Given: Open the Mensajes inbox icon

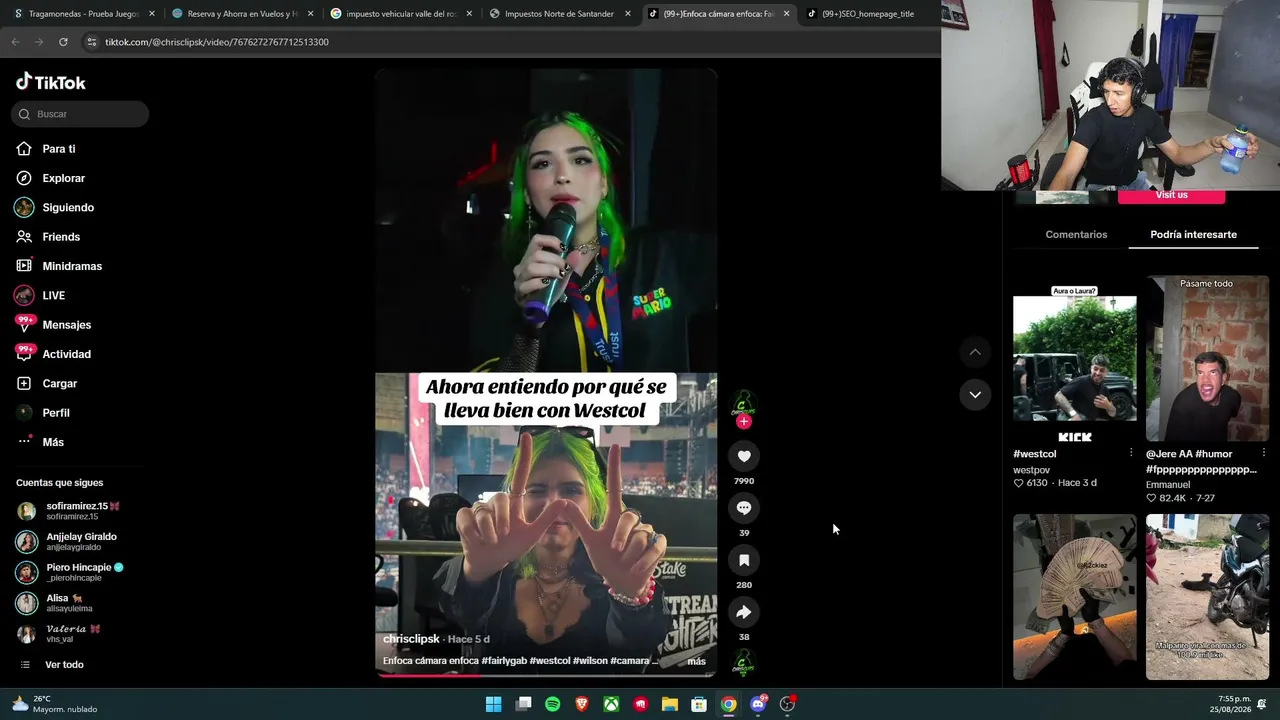Looking at the screenshot, I should (24, 325).
